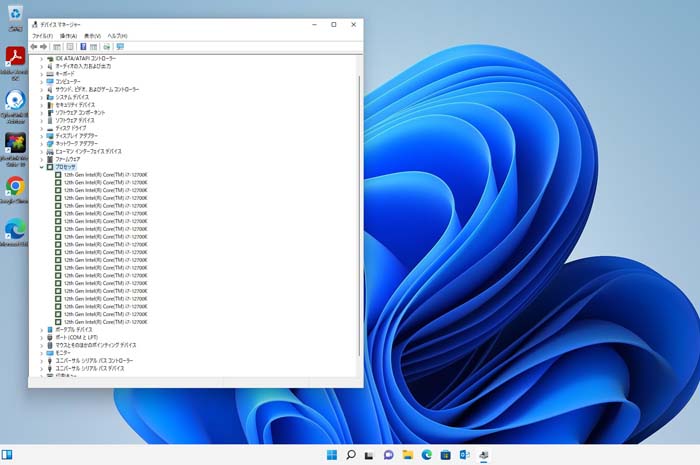Expand the ネットワーク アダプター node
700x465 pixels.
pos(42,144)
